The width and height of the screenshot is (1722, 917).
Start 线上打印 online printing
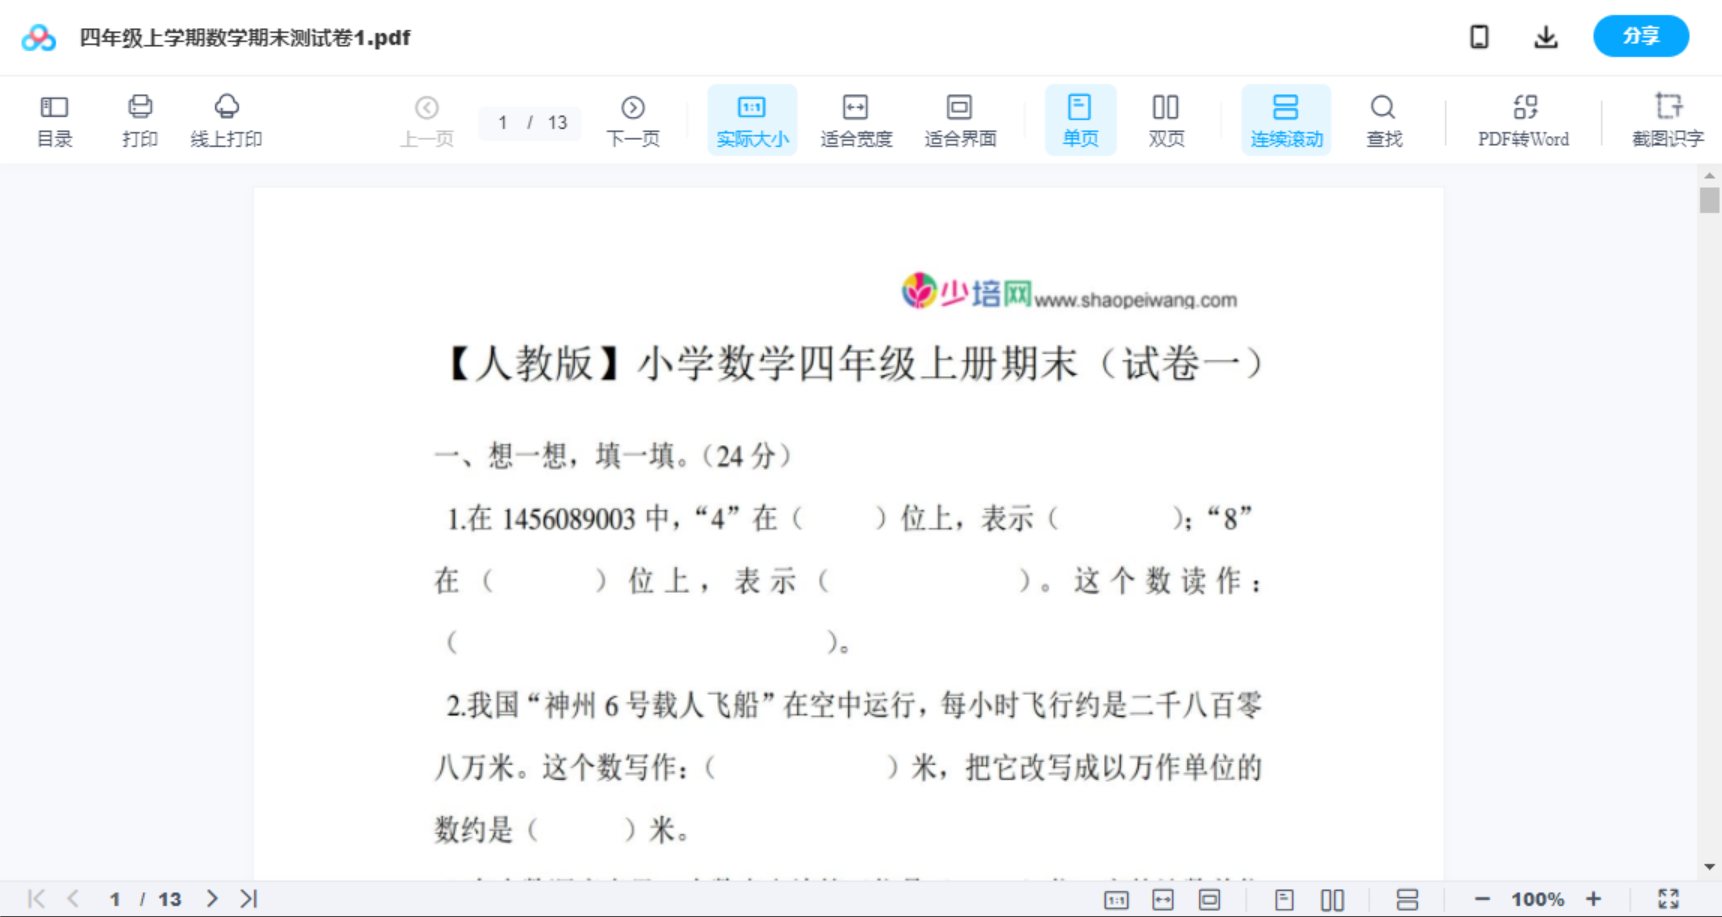tap(227, 119)
